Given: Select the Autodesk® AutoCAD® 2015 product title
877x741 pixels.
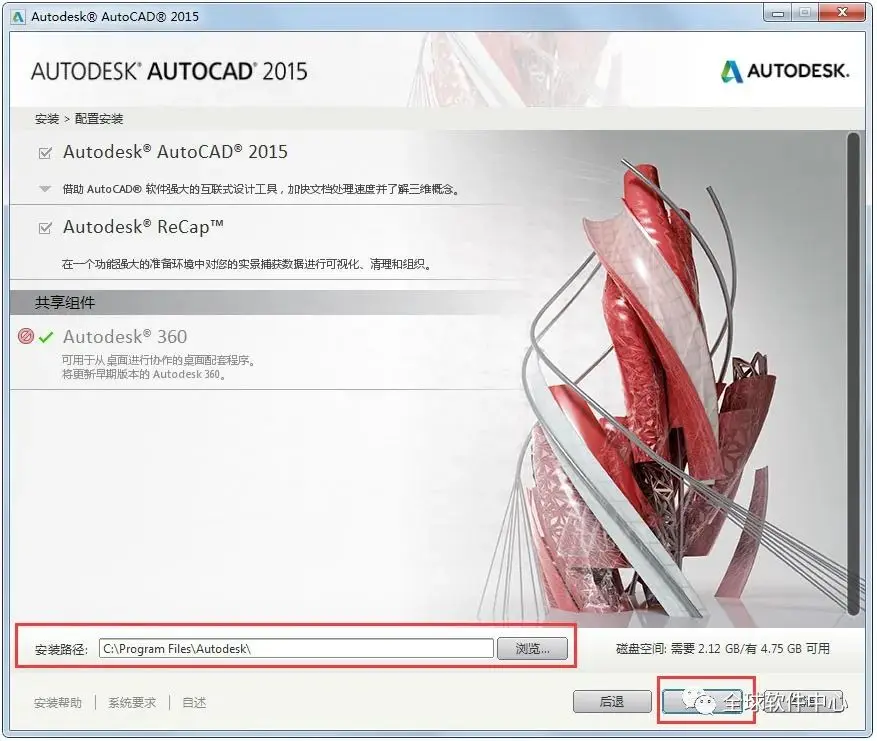Looking at the screenshot, I should point(175,152).
